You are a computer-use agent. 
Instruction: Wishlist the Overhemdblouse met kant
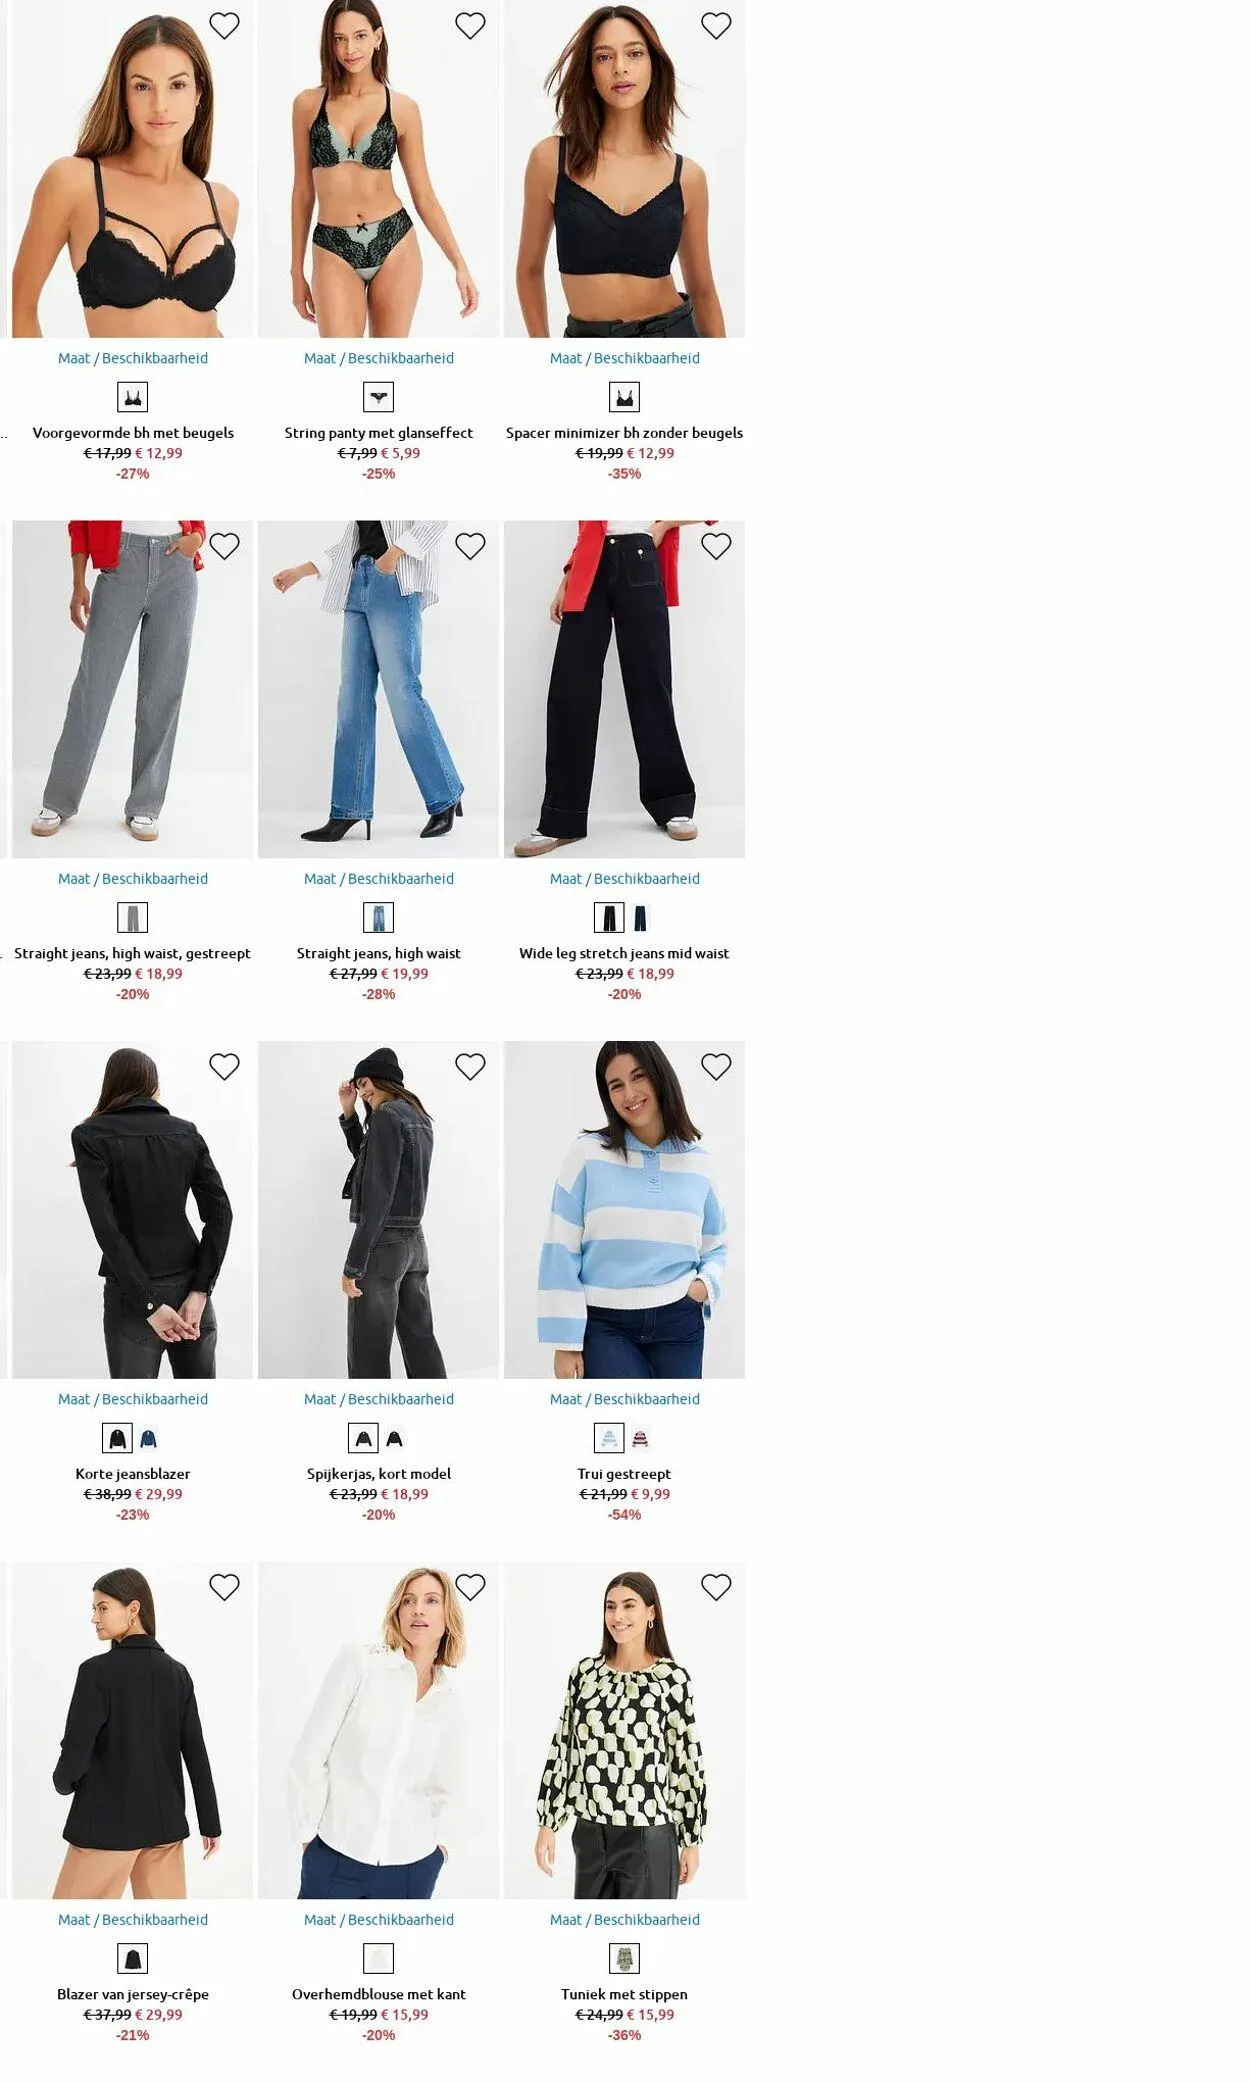coord(470,1587)
